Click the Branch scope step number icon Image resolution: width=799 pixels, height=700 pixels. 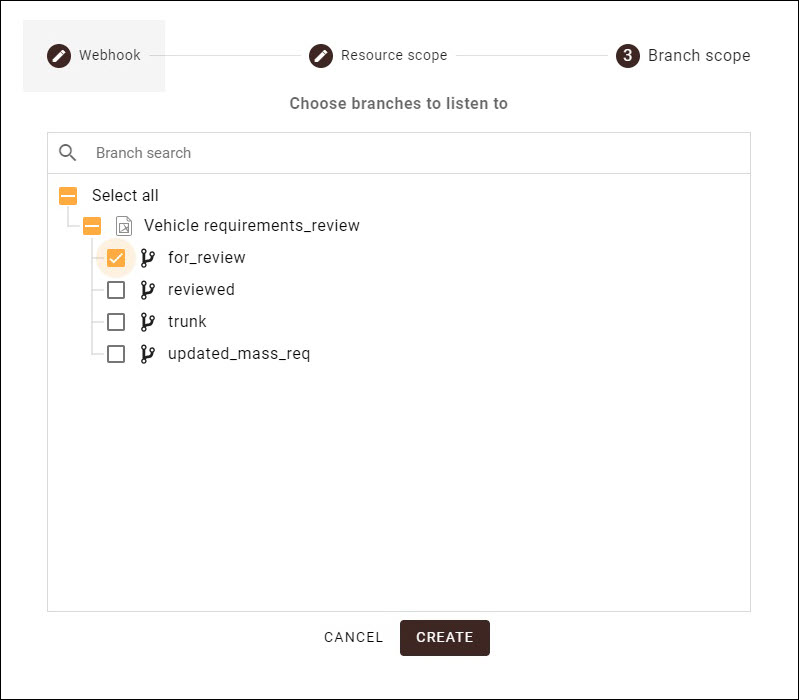(x=627, y=56)
